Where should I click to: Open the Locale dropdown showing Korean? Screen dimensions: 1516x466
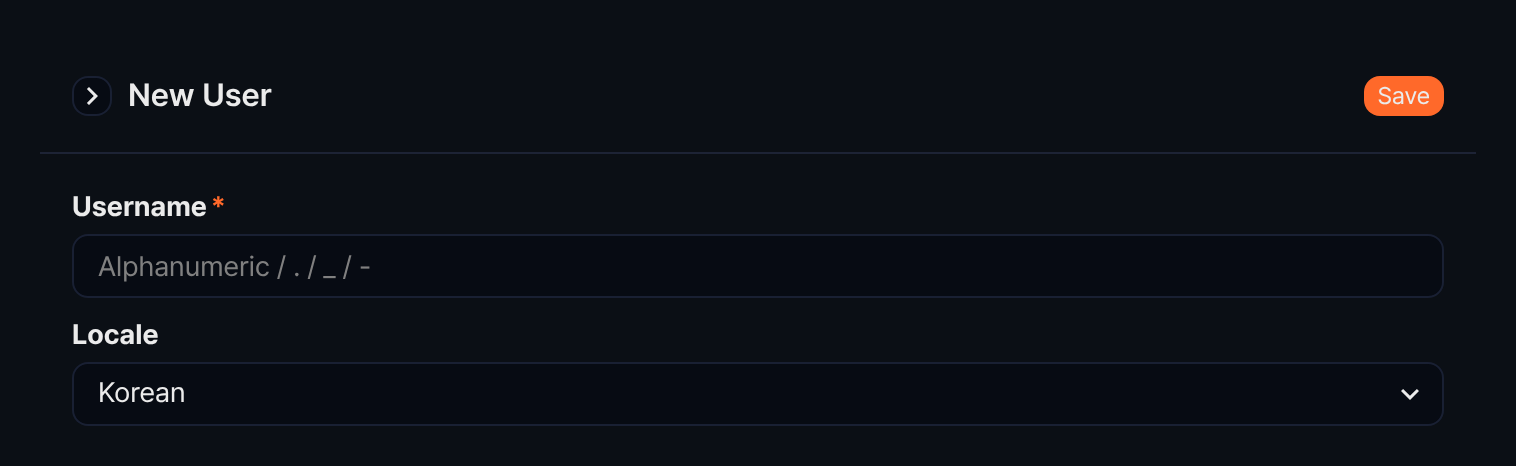pyautogui.click(x=758, y=394)
